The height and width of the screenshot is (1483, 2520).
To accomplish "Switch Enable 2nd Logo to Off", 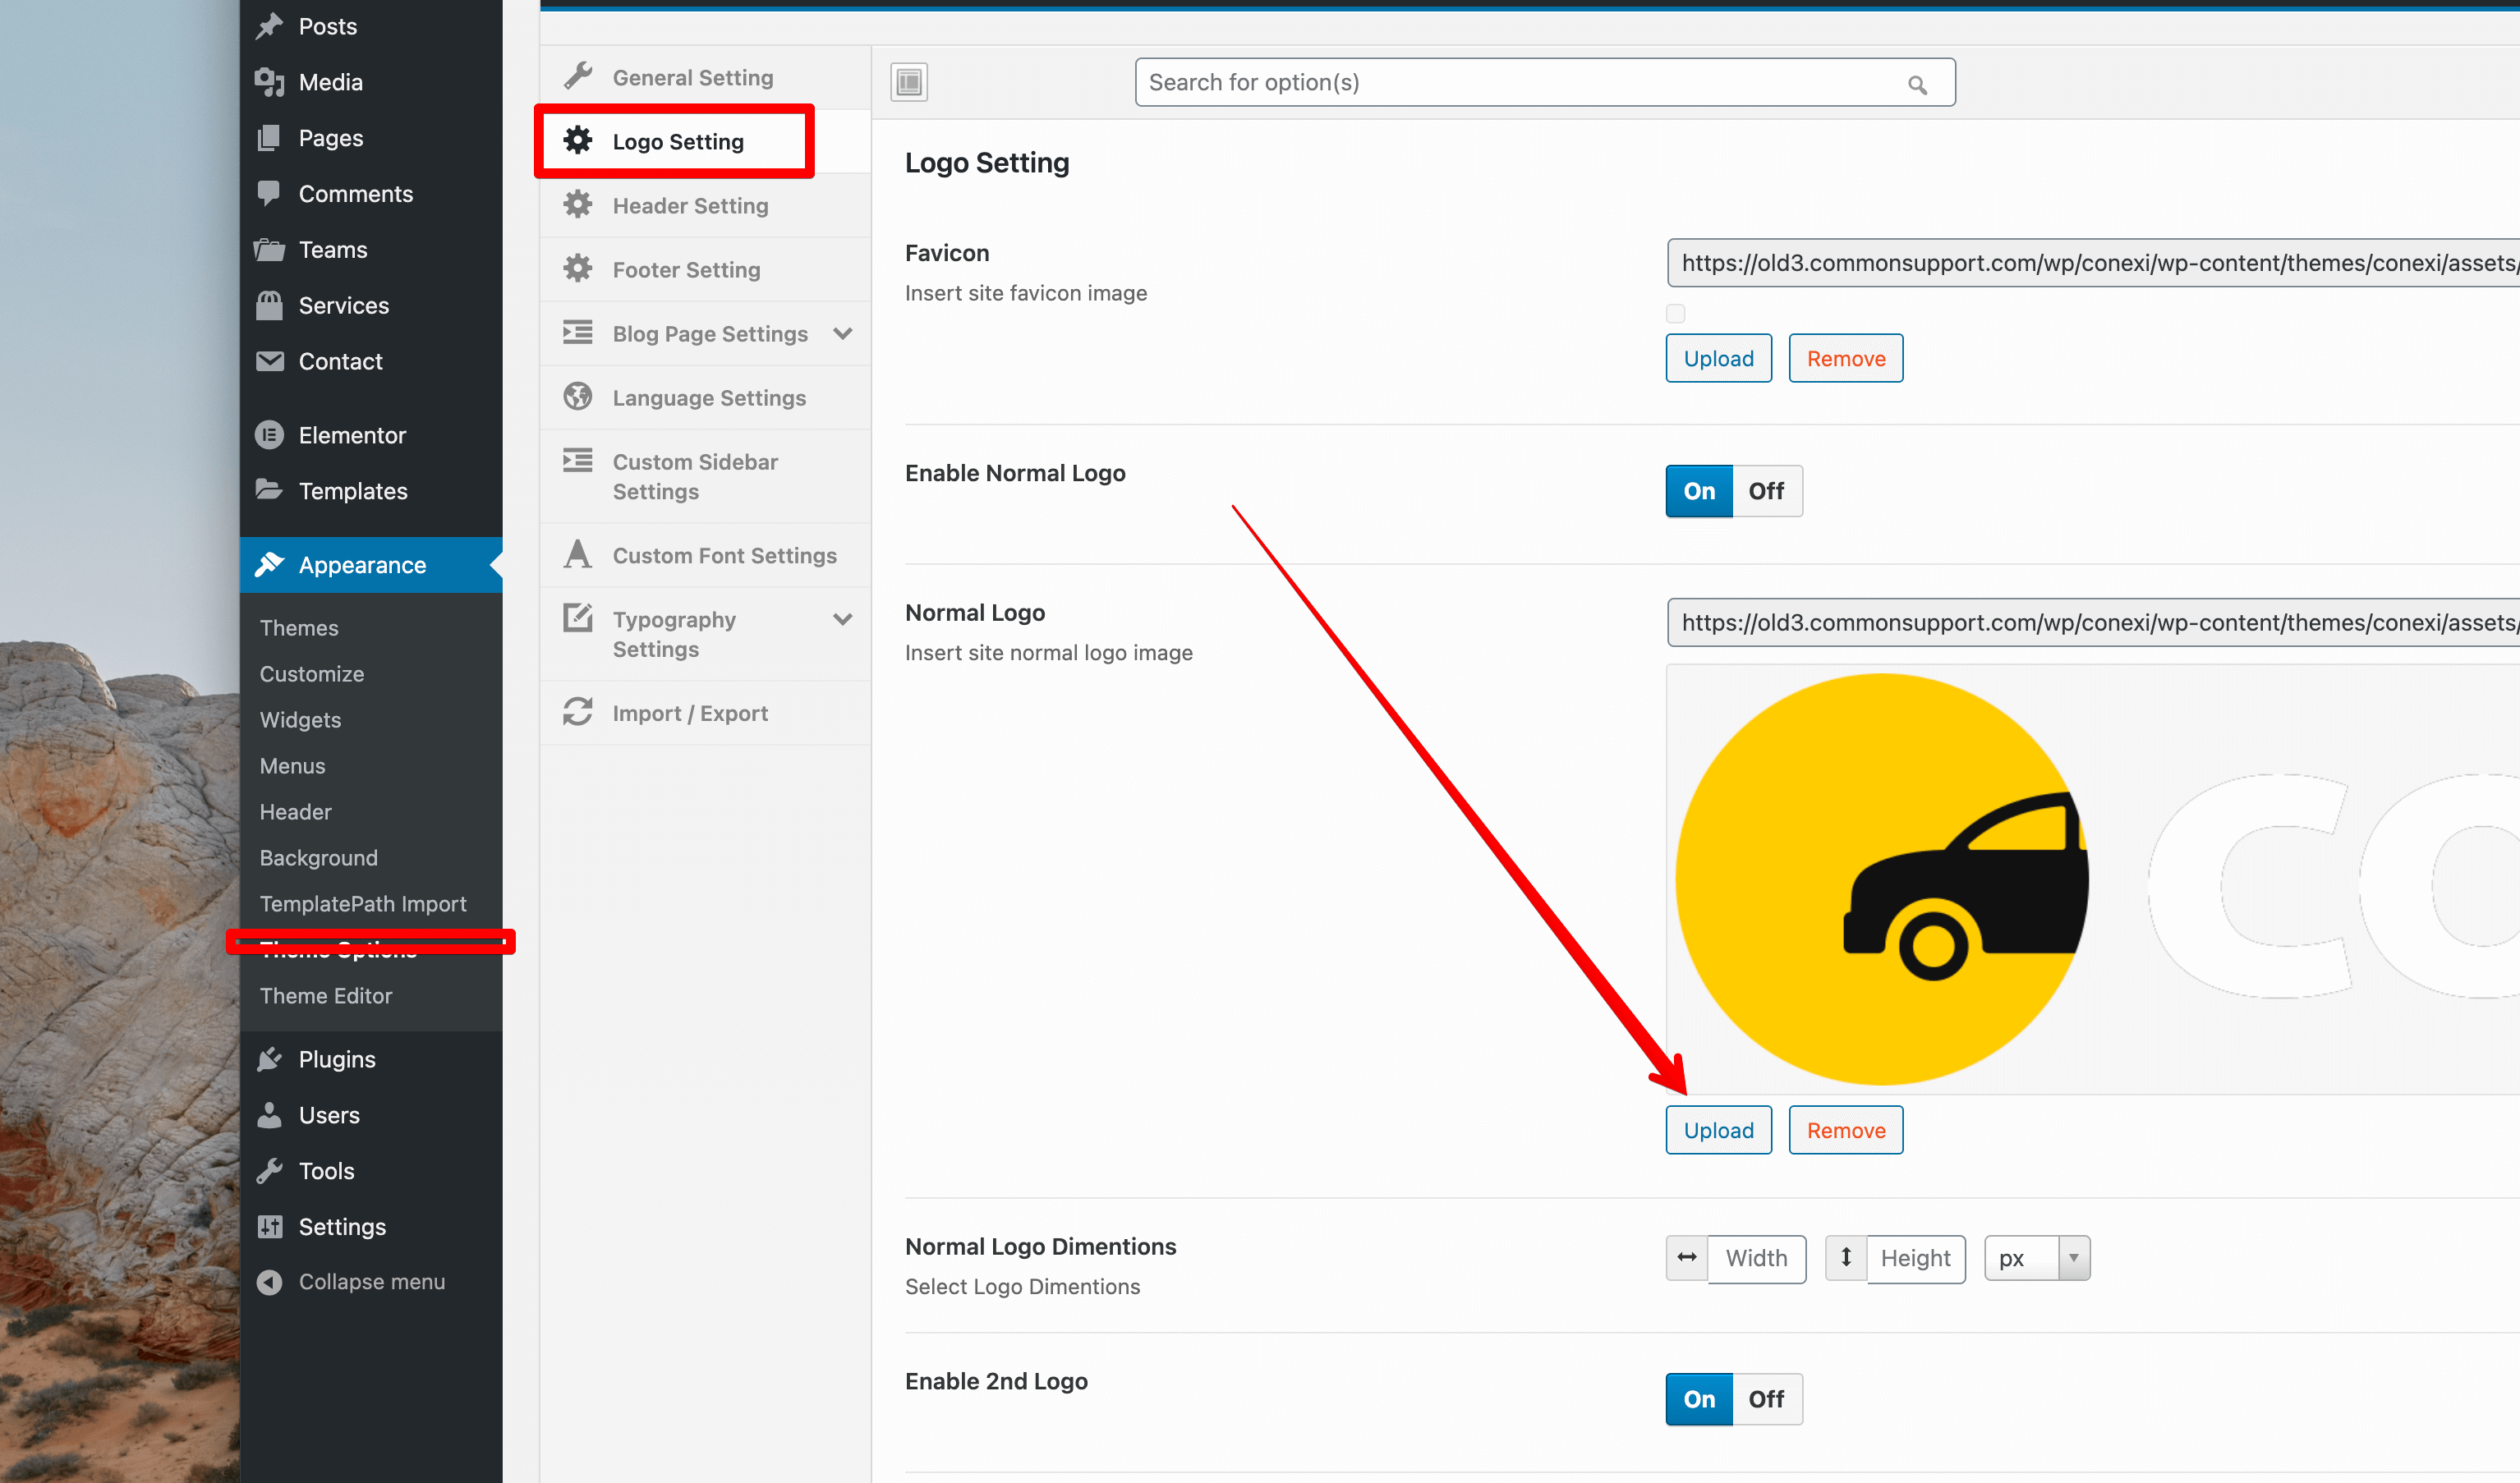I will tap(1766, 1399).
